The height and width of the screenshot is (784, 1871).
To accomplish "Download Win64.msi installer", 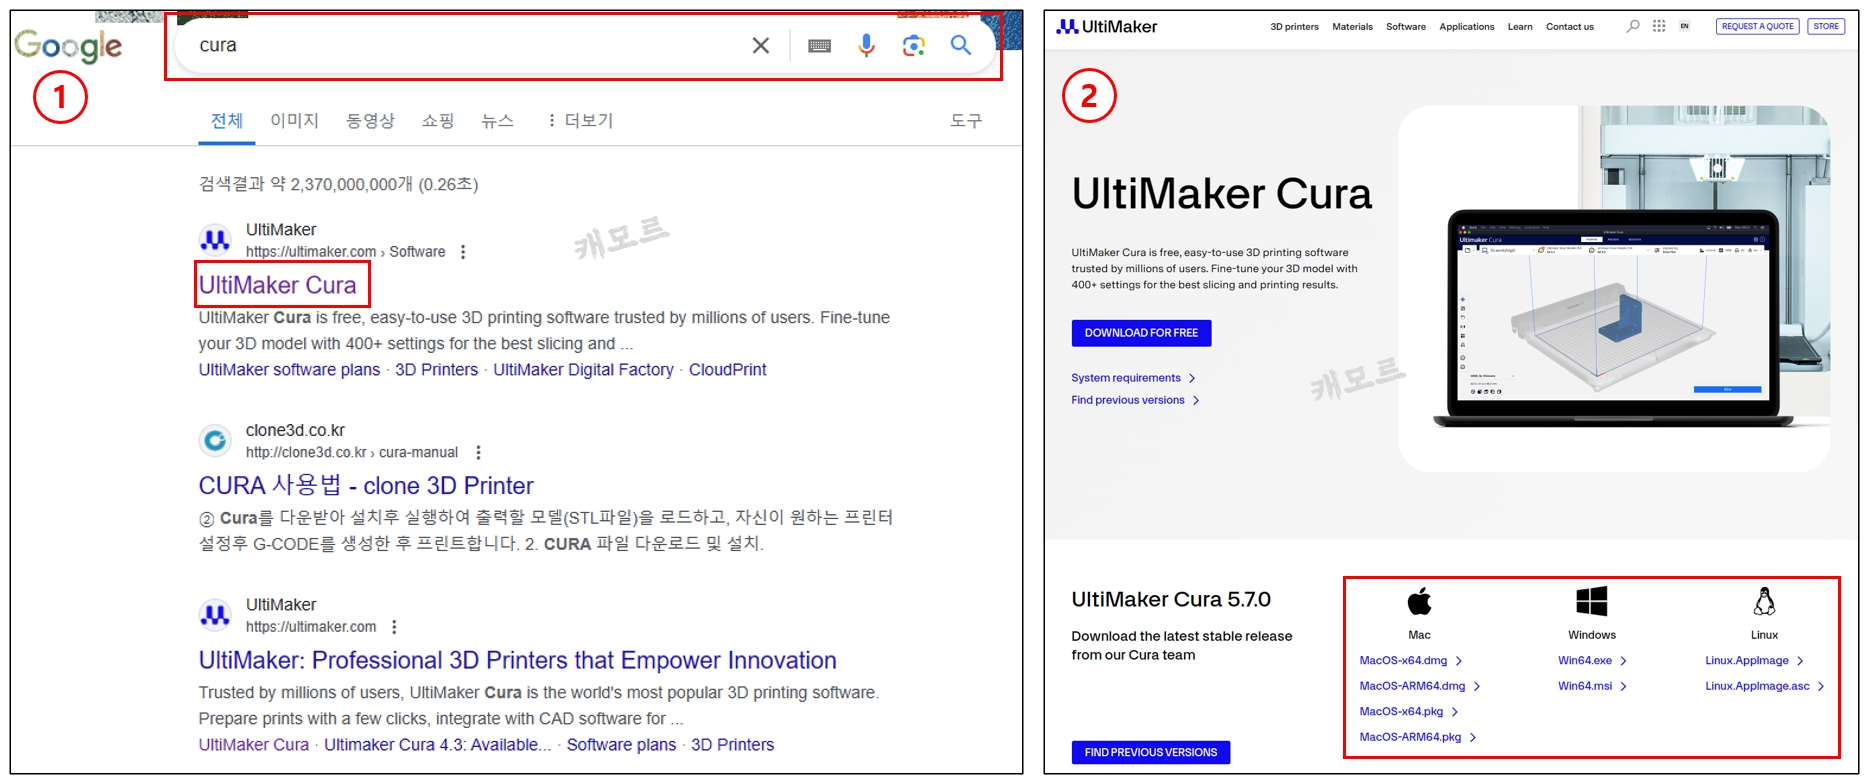I will tap(1592, 686).
